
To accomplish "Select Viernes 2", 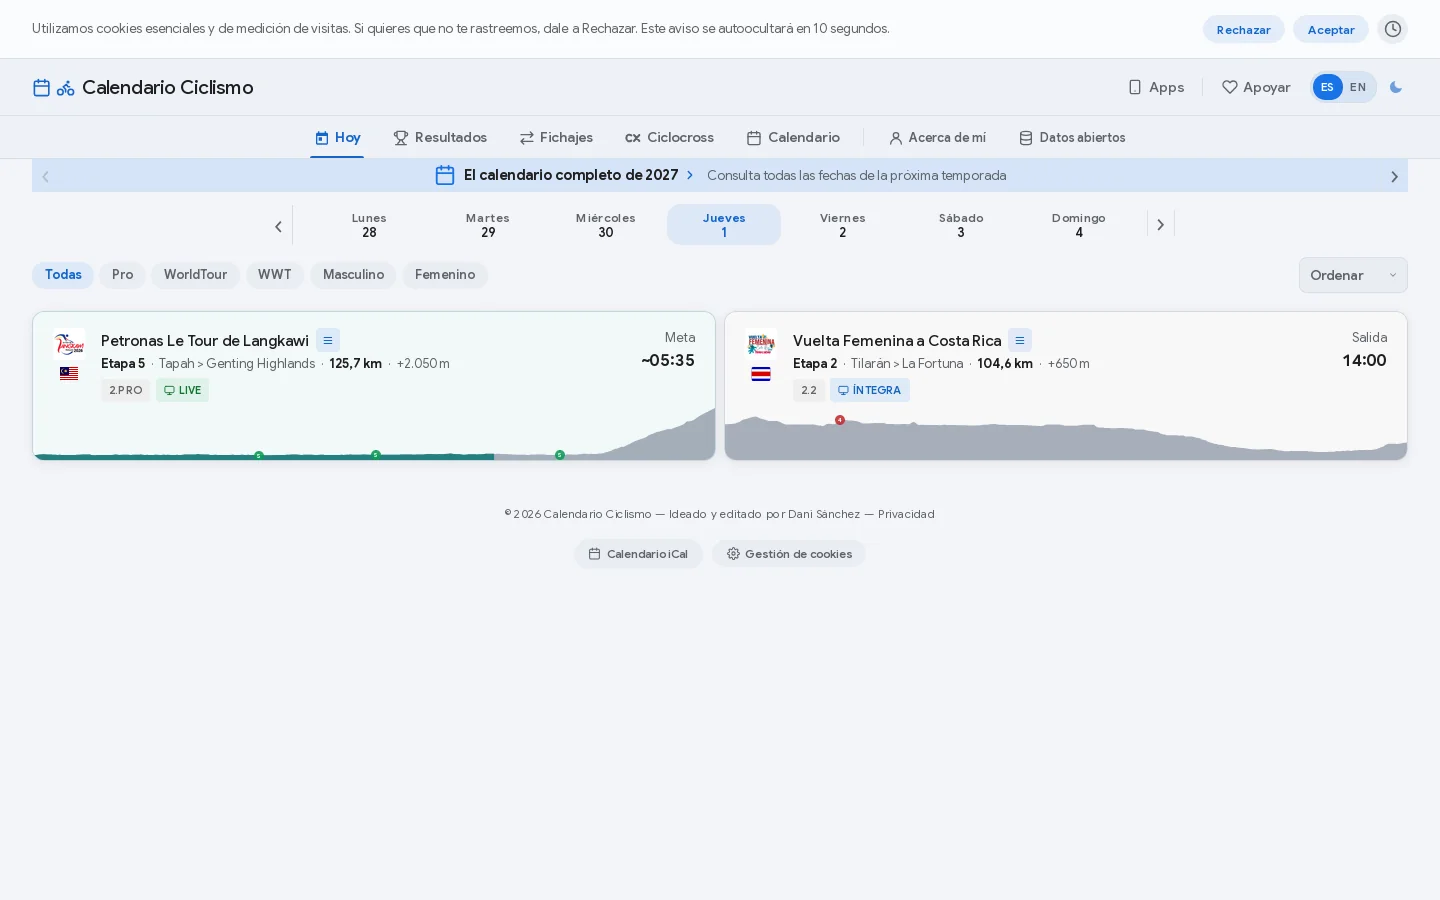I will [x=842, y=225].
